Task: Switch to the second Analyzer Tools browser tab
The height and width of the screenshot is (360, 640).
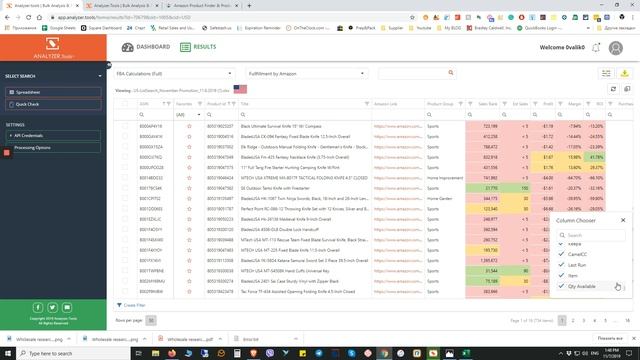Action: click(x=122, y=6)
